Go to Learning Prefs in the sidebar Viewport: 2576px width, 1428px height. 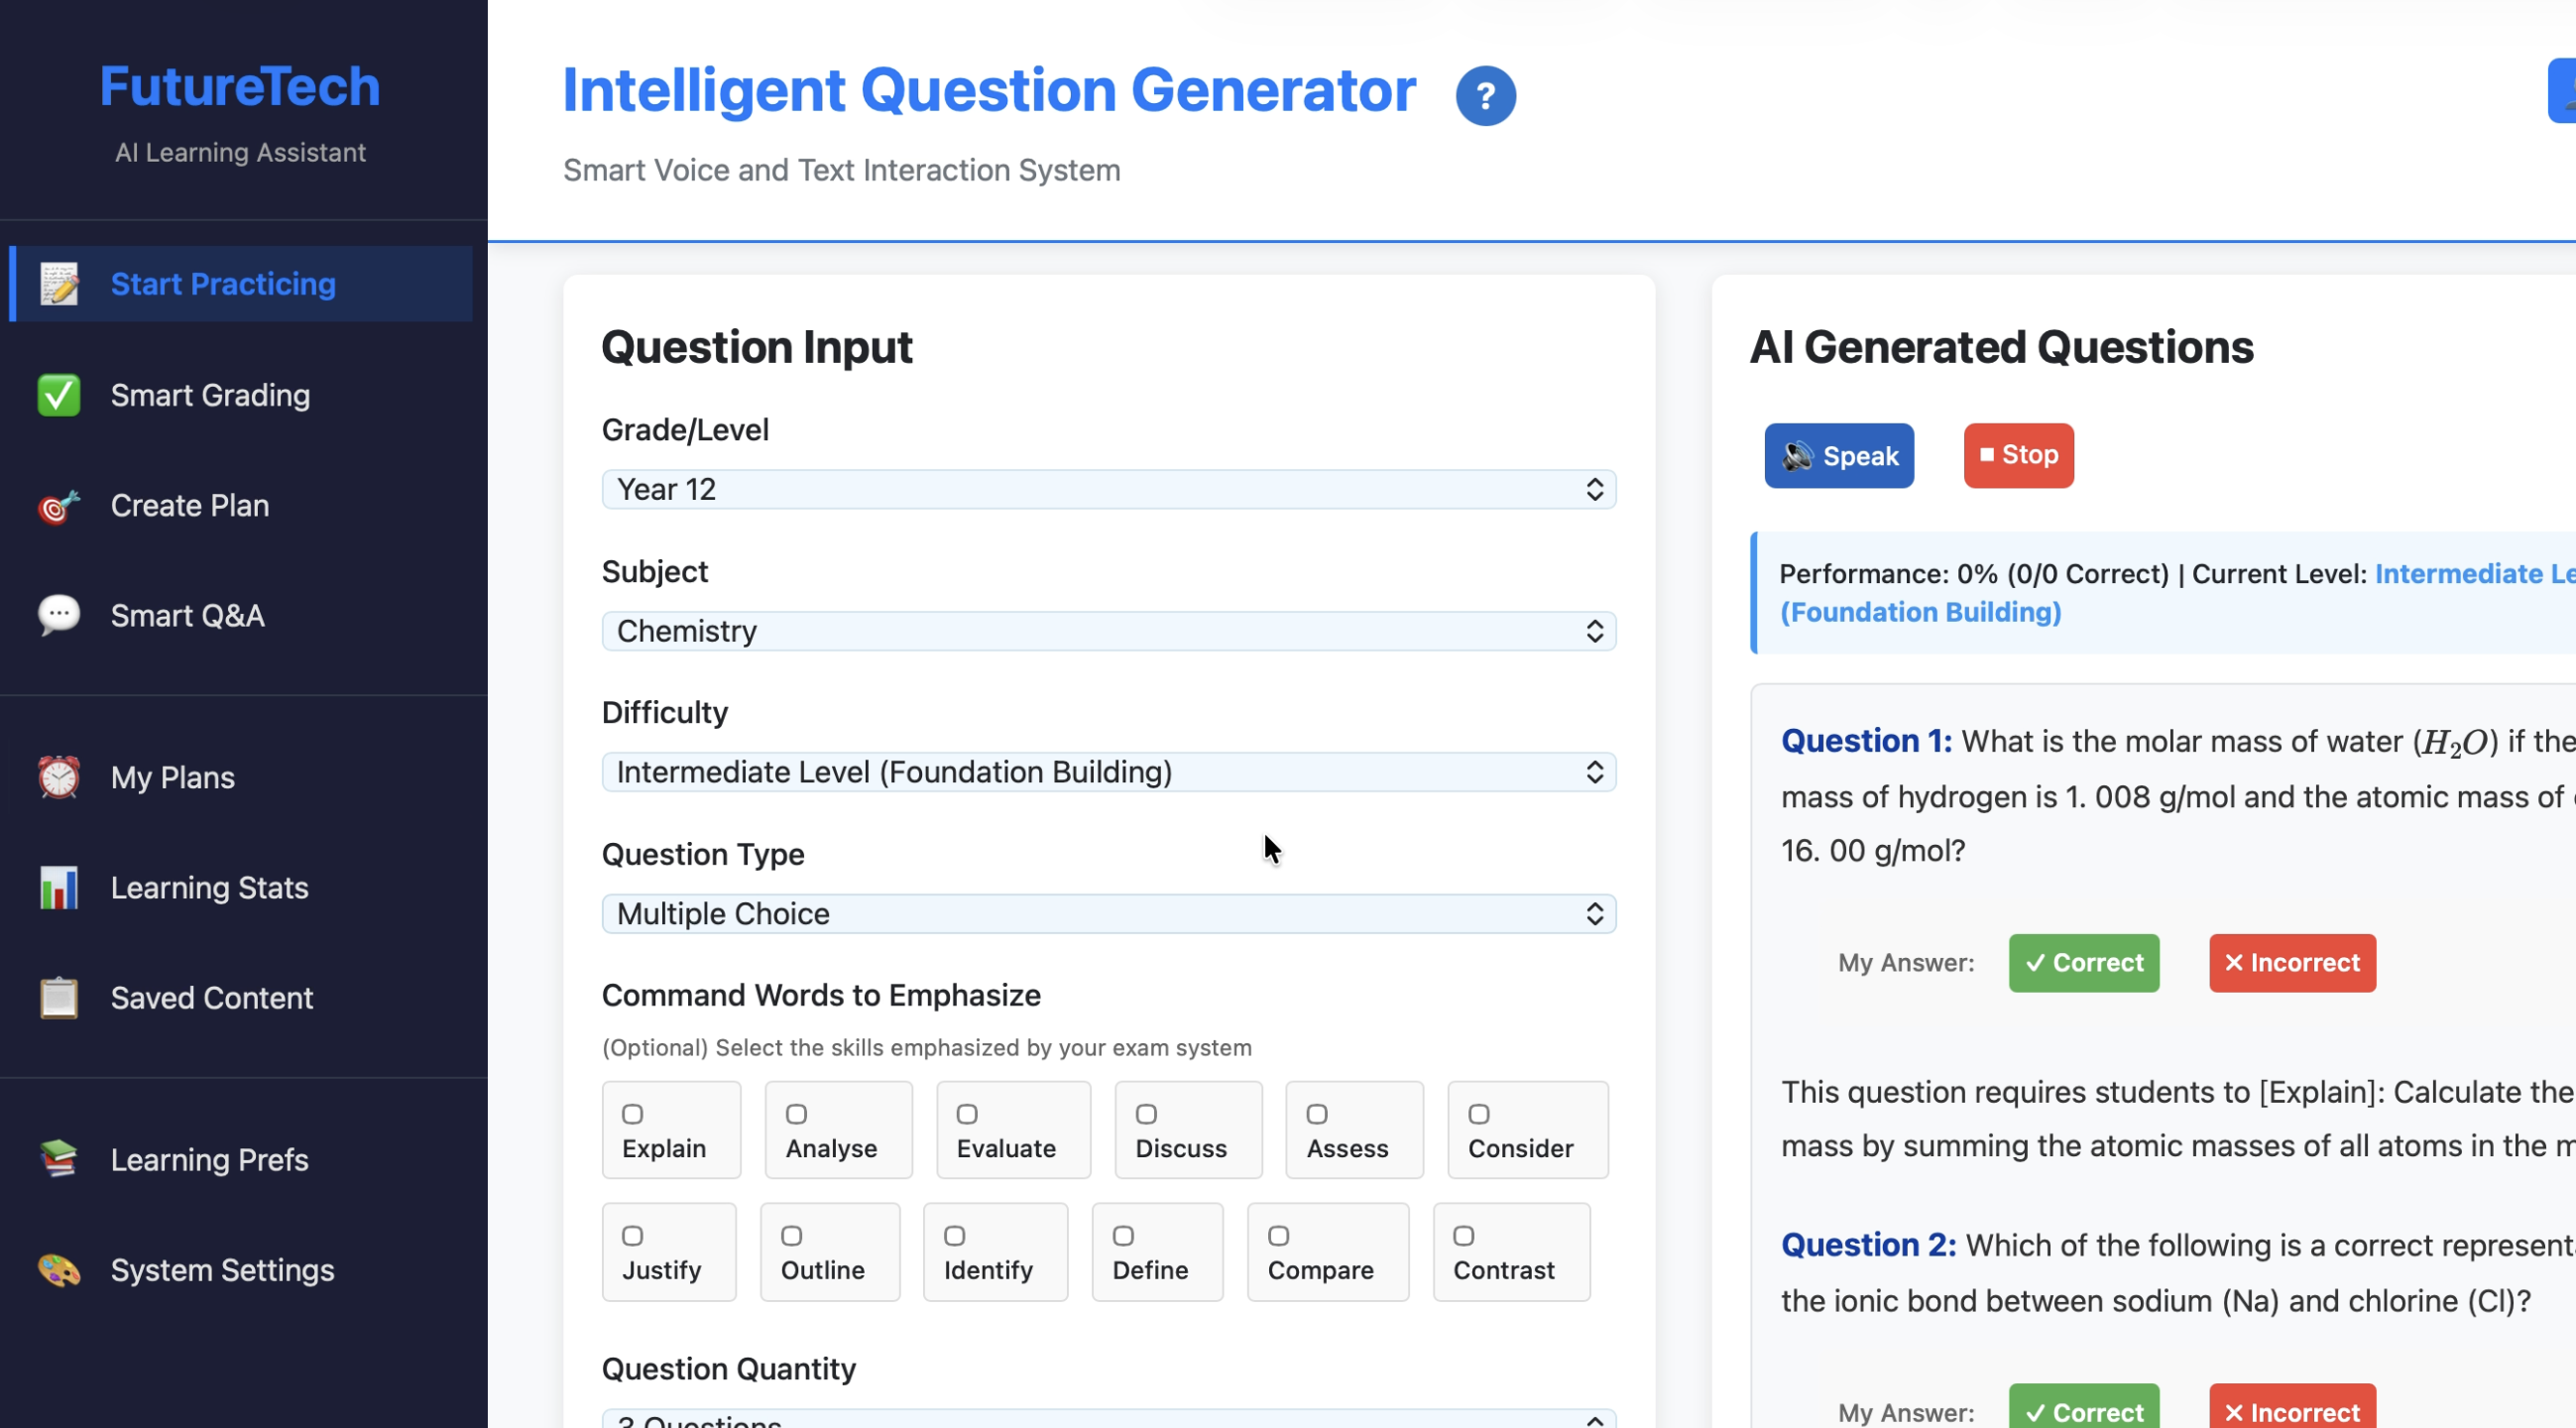pos(209,1160)
